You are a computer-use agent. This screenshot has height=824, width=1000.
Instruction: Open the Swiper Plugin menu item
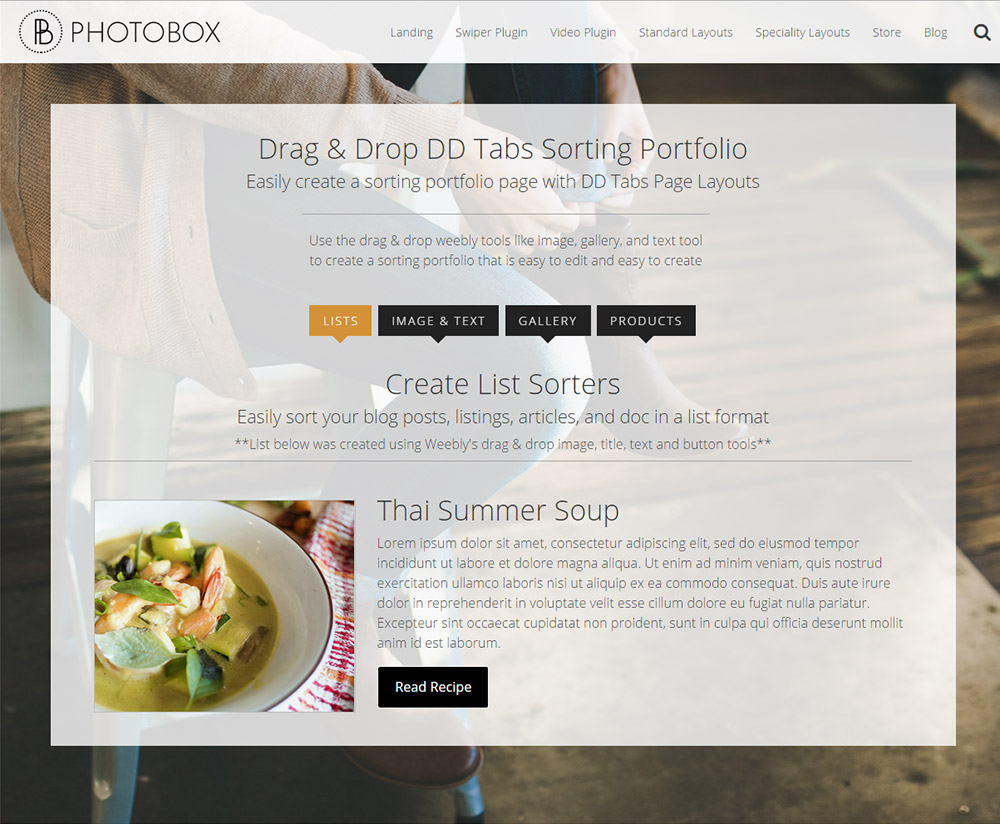click(x=491, y=32)
